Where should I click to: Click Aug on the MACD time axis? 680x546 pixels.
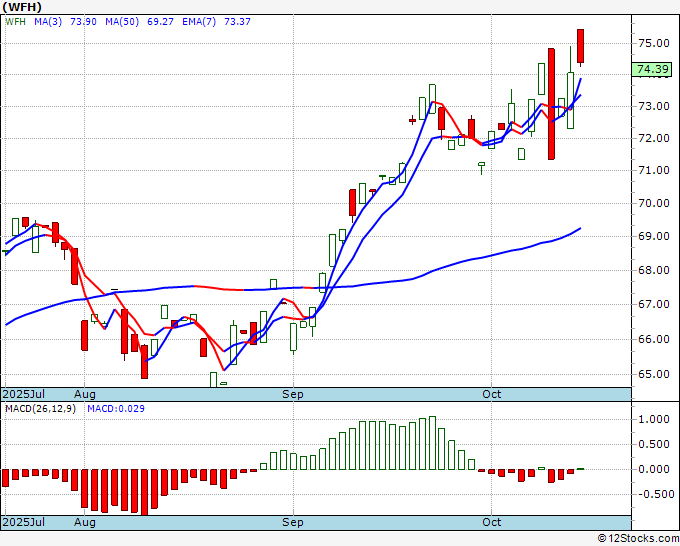pos(85,522)
